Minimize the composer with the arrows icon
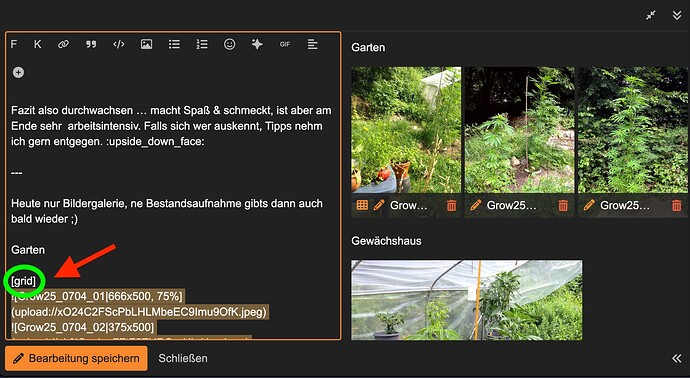This screenshot has width=690, height=378. 651,15
